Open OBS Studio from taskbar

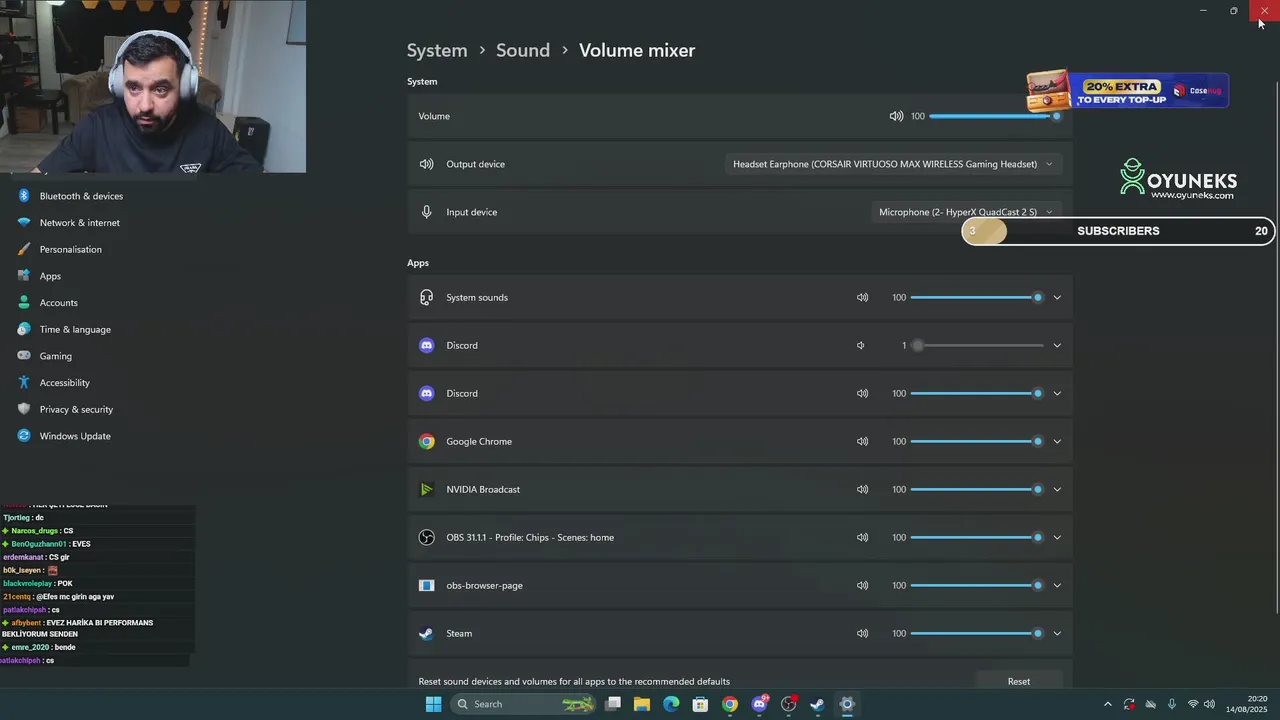[788, 704]
